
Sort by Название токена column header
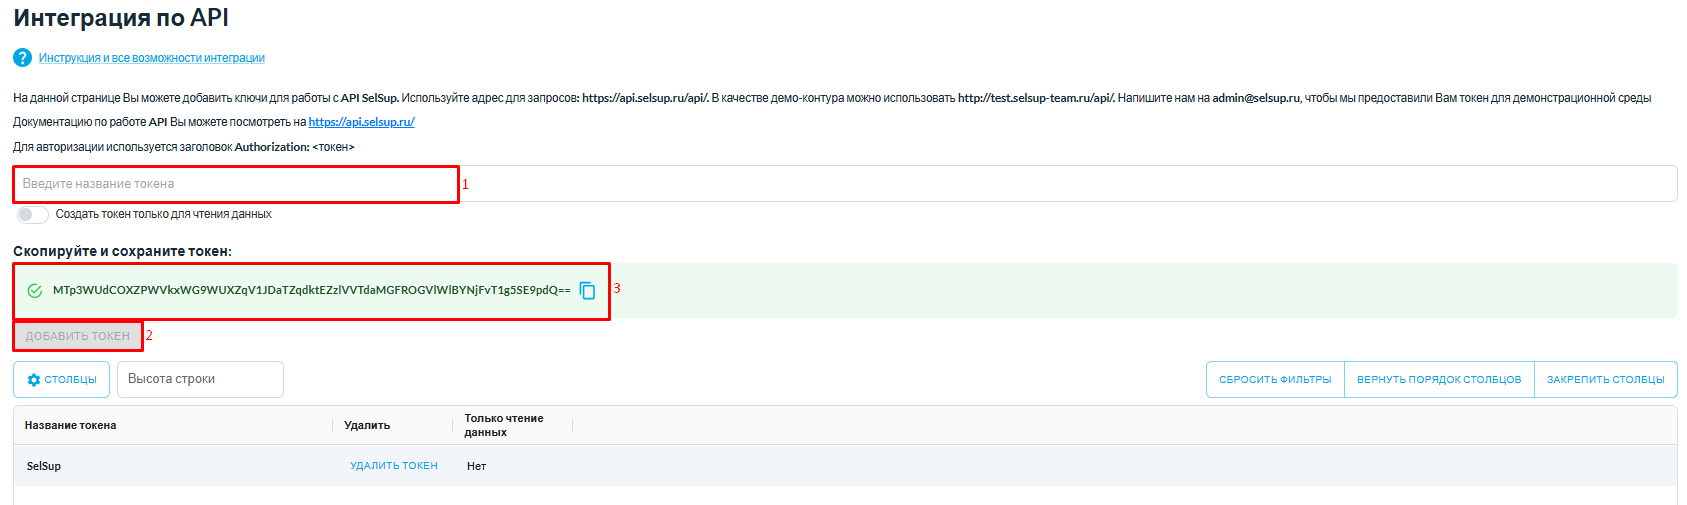click(x=71, y=425)
